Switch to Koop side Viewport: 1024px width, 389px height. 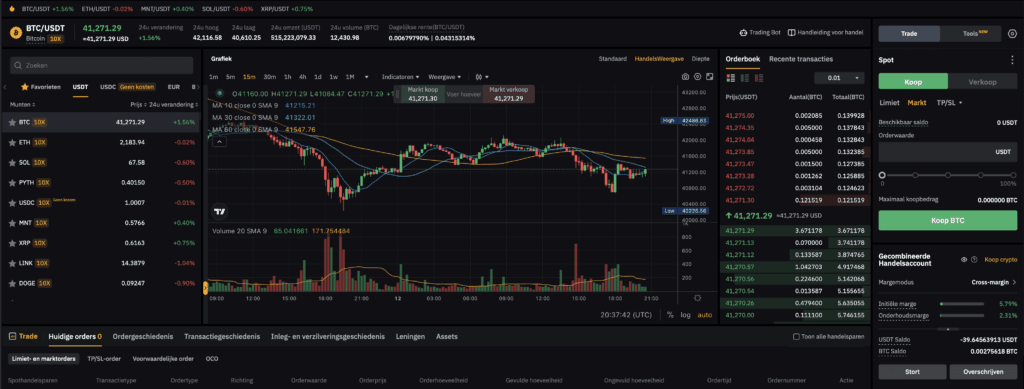coord(913,82)
